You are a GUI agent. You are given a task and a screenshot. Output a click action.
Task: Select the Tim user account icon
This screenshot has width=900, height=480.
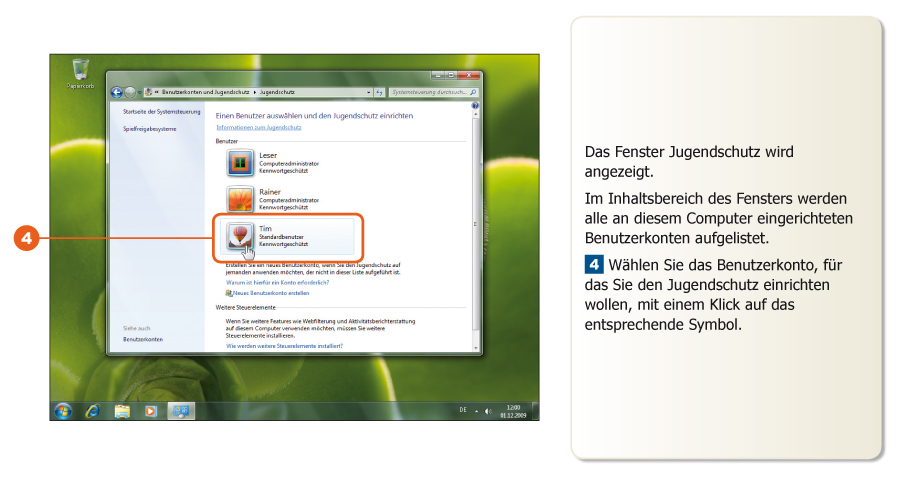(241, 236)
